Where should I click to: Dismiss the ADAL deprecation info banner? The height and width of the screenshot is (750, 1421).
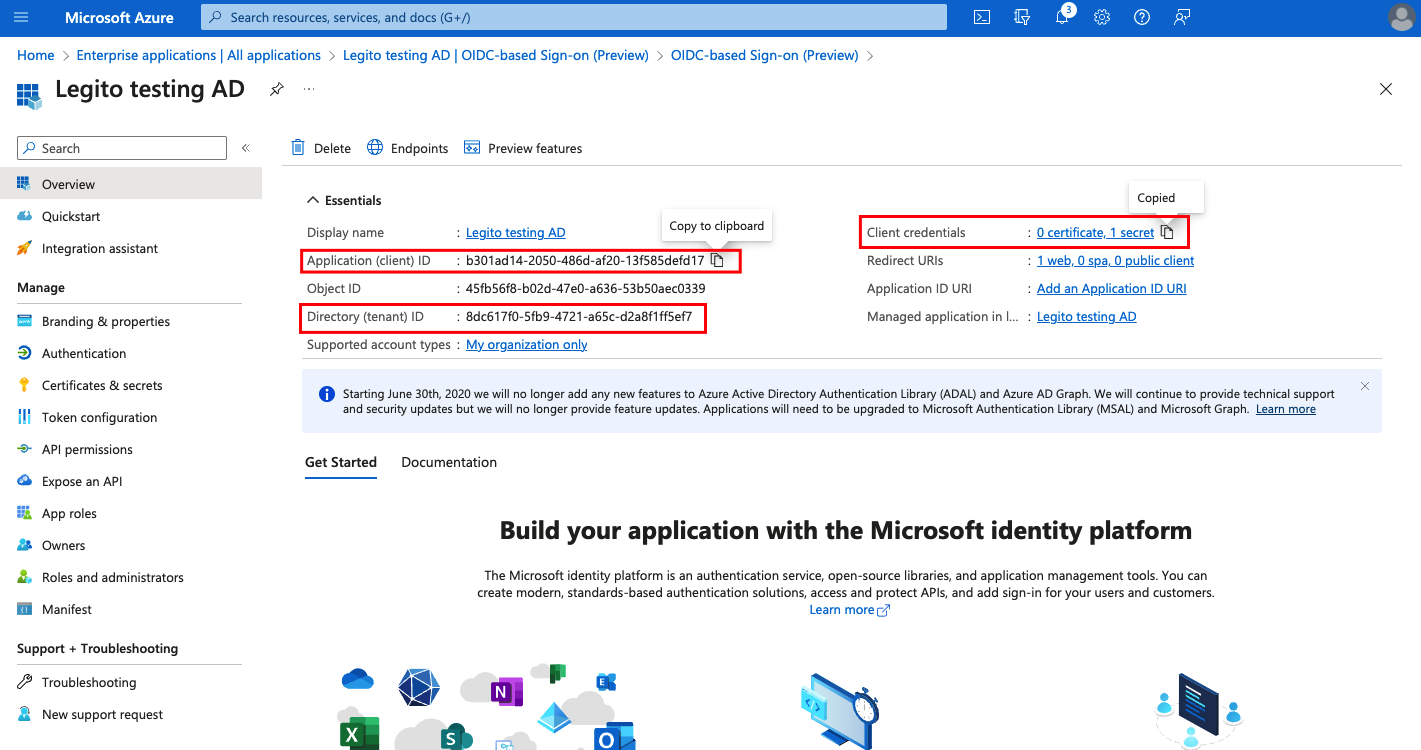[1365, 386]
